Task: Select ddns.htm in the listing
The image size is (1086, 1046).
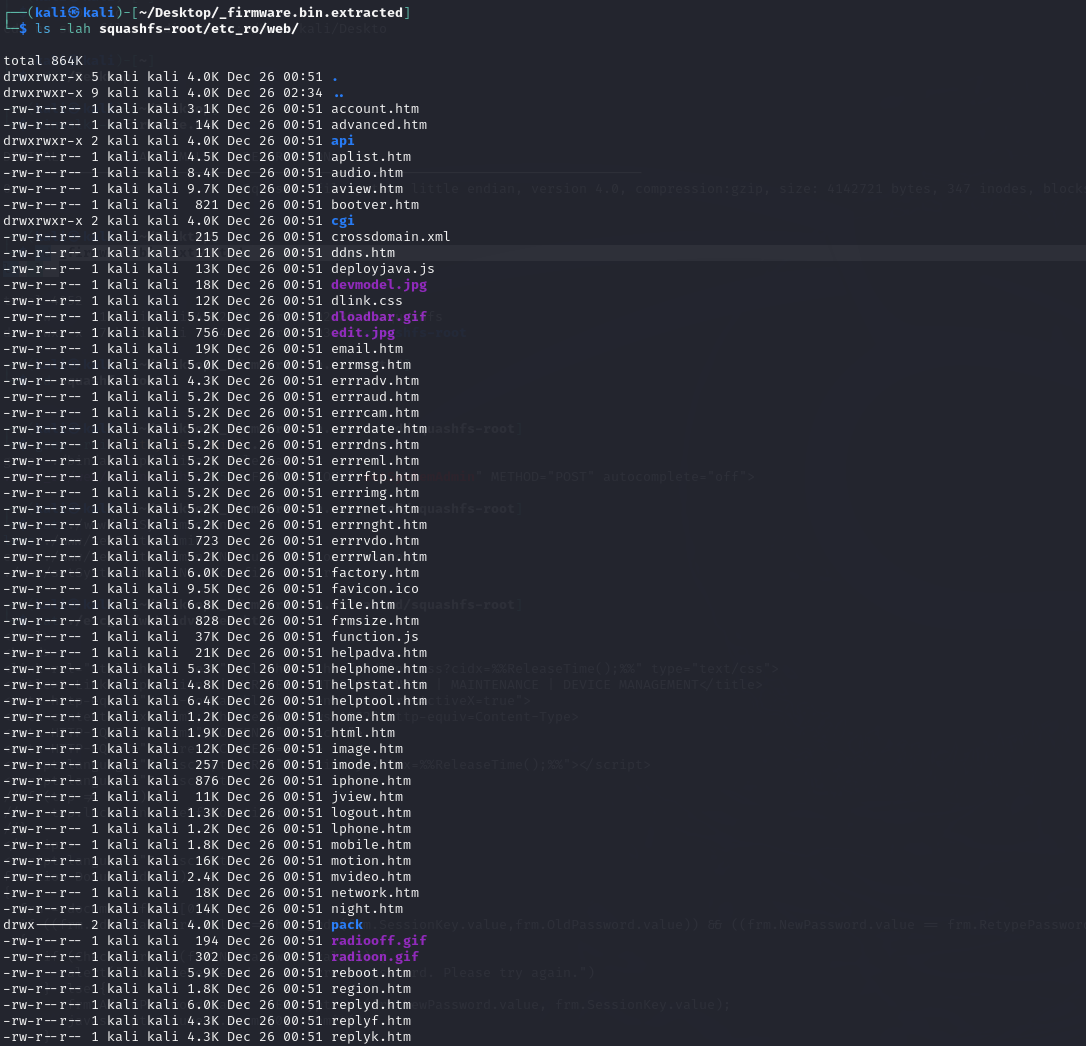Action: pos(363,253)
